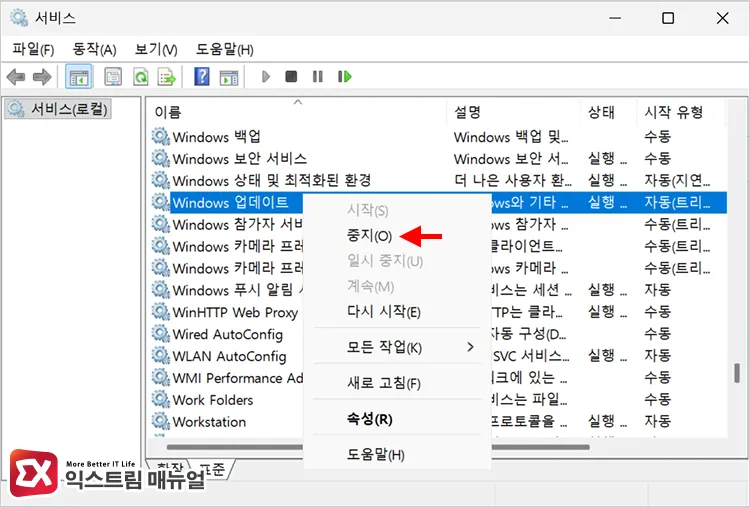Open the 동작(A) menu

tap(94, 49)
